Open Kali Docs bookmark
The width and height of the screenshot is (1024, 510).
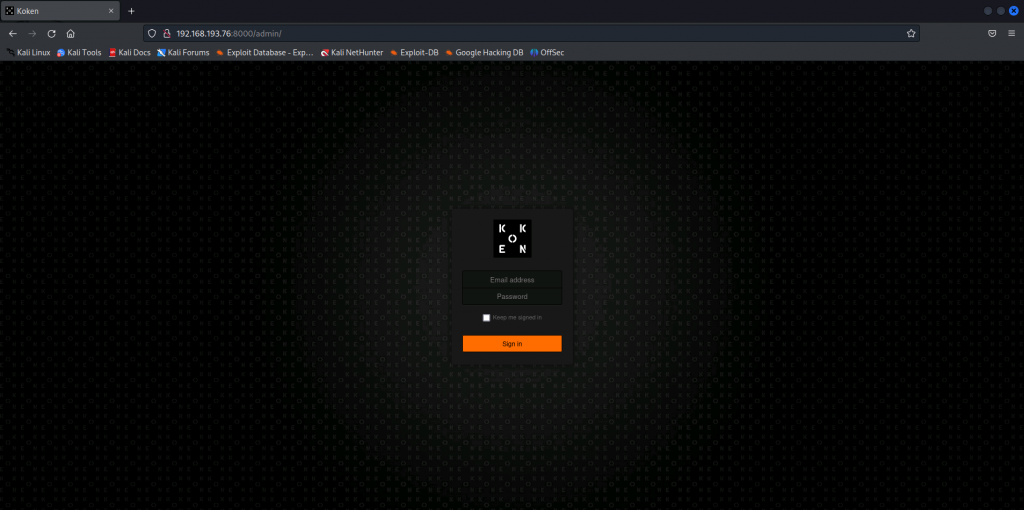pyautogui.click(x=130, y=53)
